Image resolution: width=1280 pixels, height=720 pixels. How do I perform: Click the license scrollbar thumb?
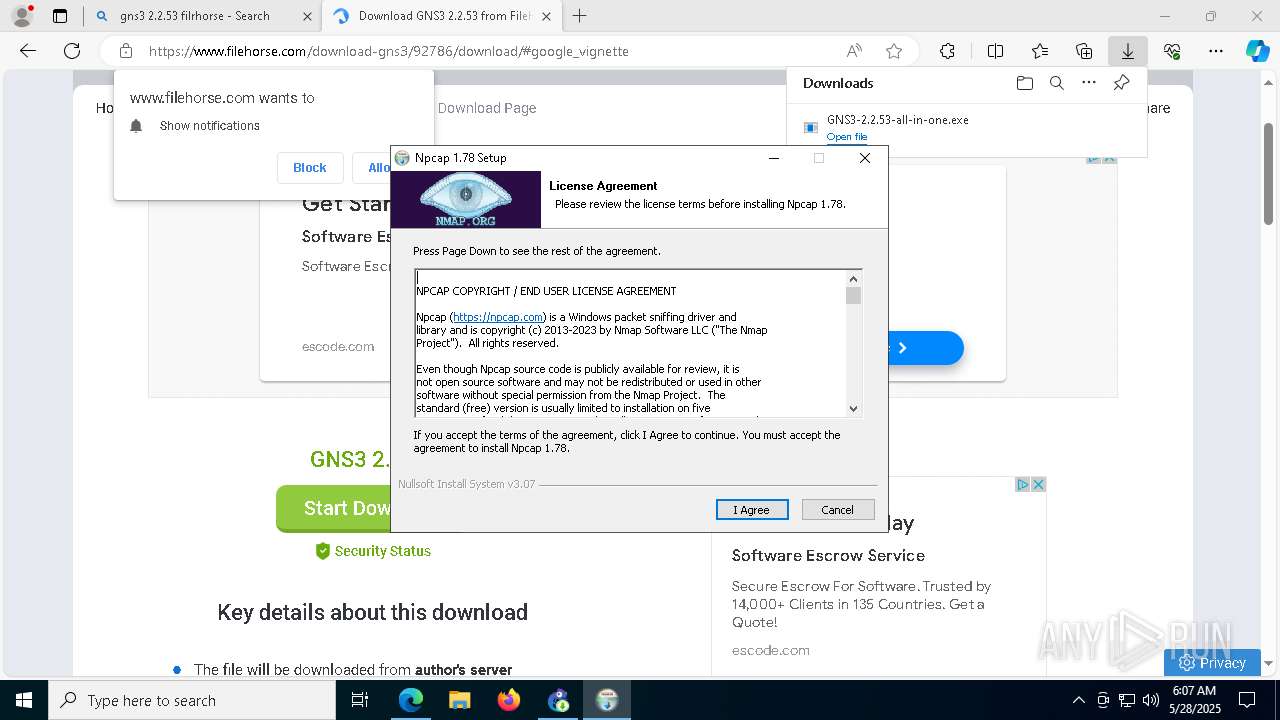pyautogui.click(x=853, y=295)
